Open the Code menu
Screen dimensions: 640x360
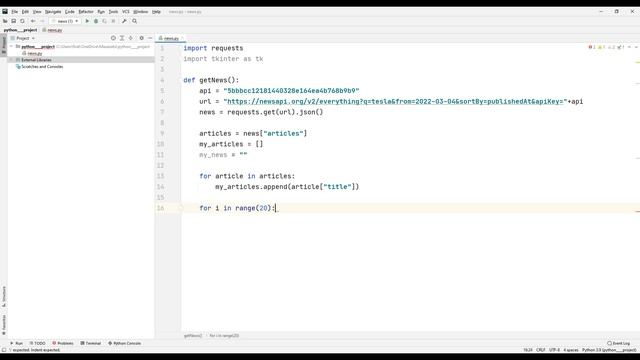tap(70, 12)
